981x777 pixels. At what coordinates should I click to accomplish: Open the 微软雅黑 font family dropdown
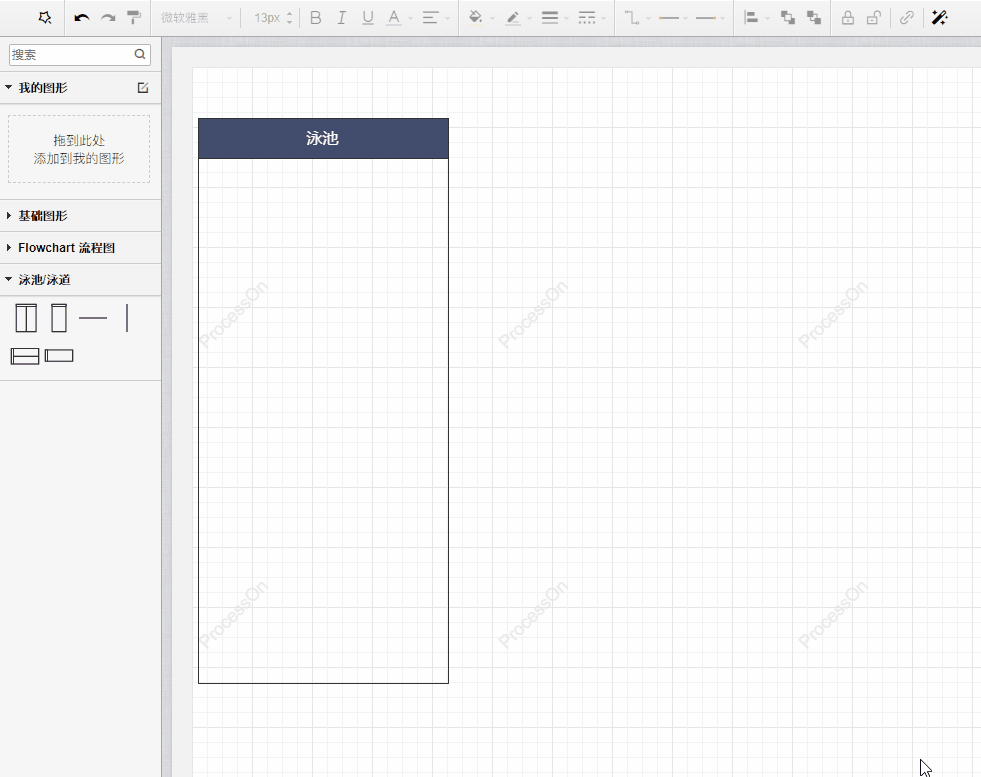196,18
